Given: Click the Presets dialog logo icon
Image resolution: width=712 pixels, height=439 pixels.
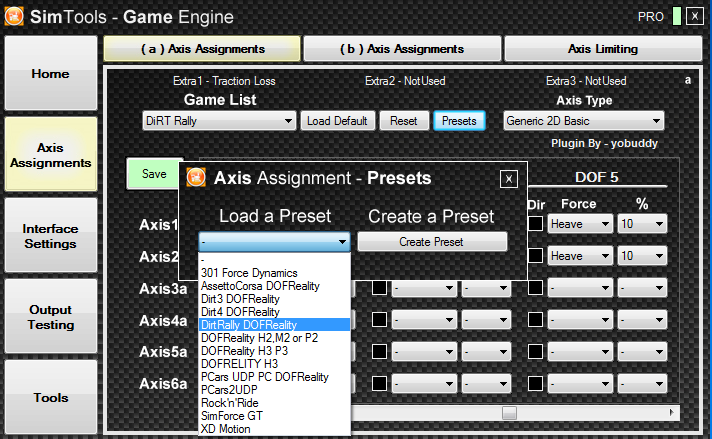Looking at the screenshot, I should [x=196, y=177].
